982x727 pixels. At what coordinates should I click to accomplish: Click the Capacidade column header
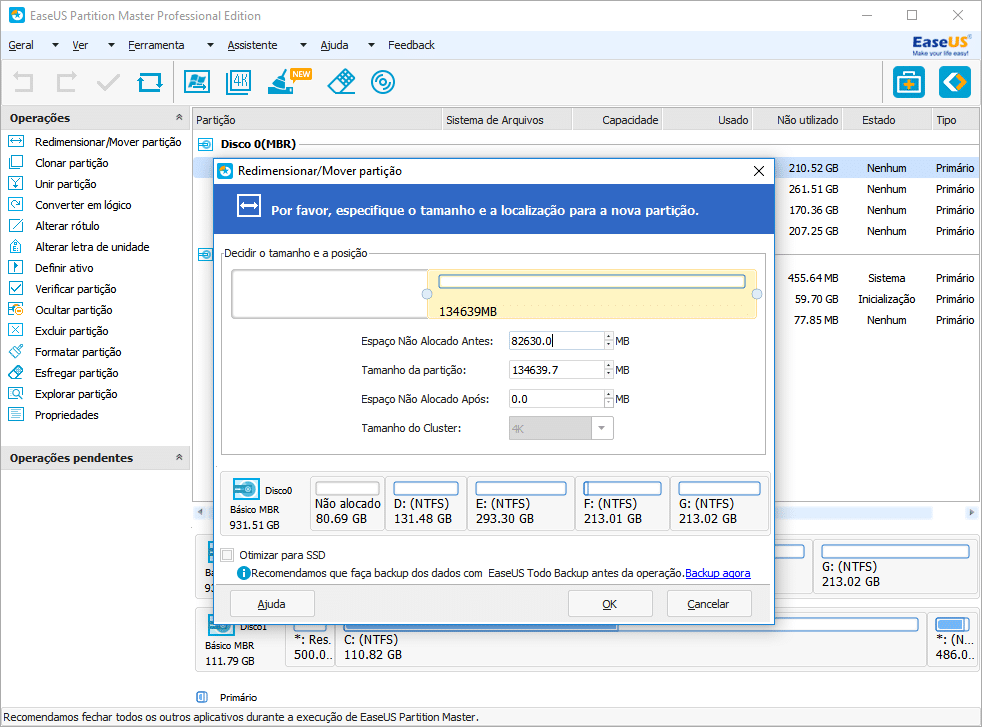[617, 120]
